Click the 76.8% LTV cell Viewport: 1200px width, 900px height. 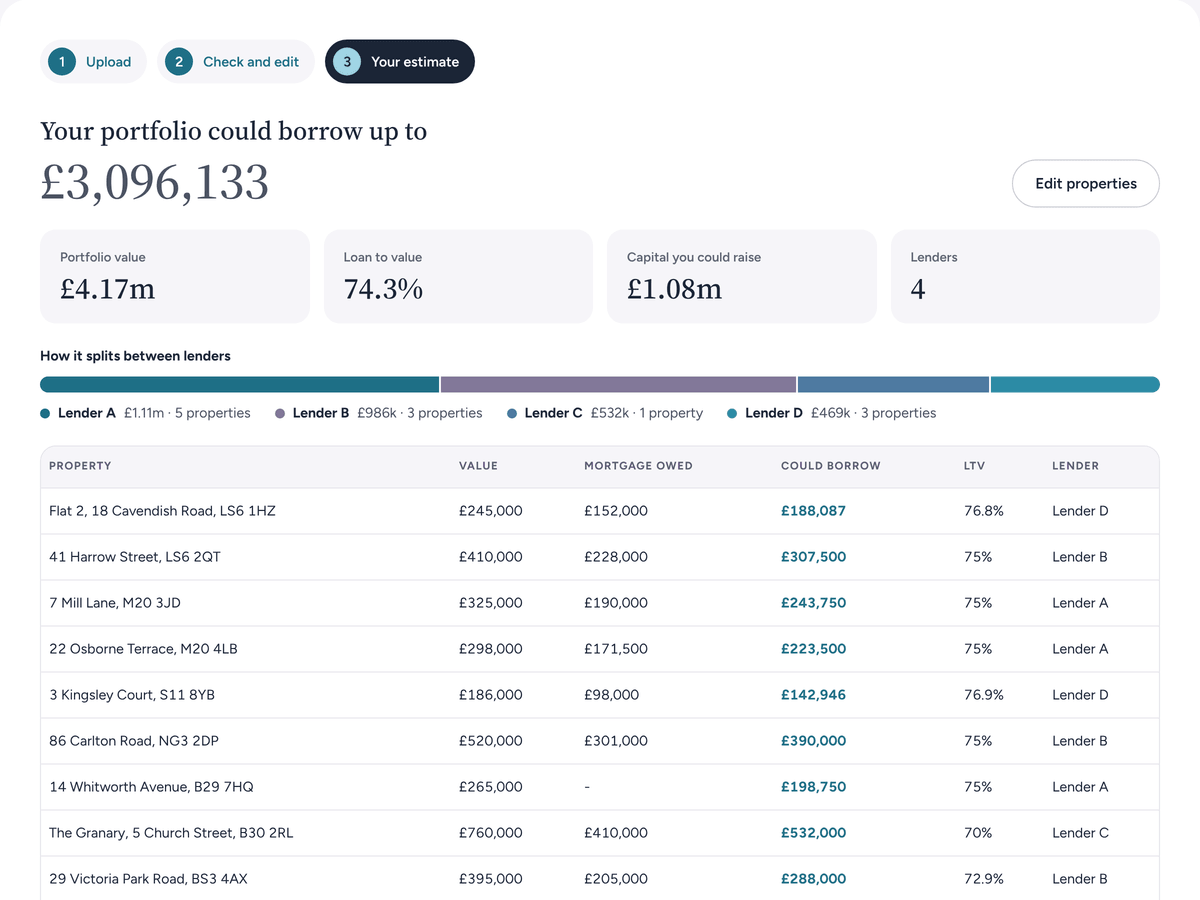(984, 511)
